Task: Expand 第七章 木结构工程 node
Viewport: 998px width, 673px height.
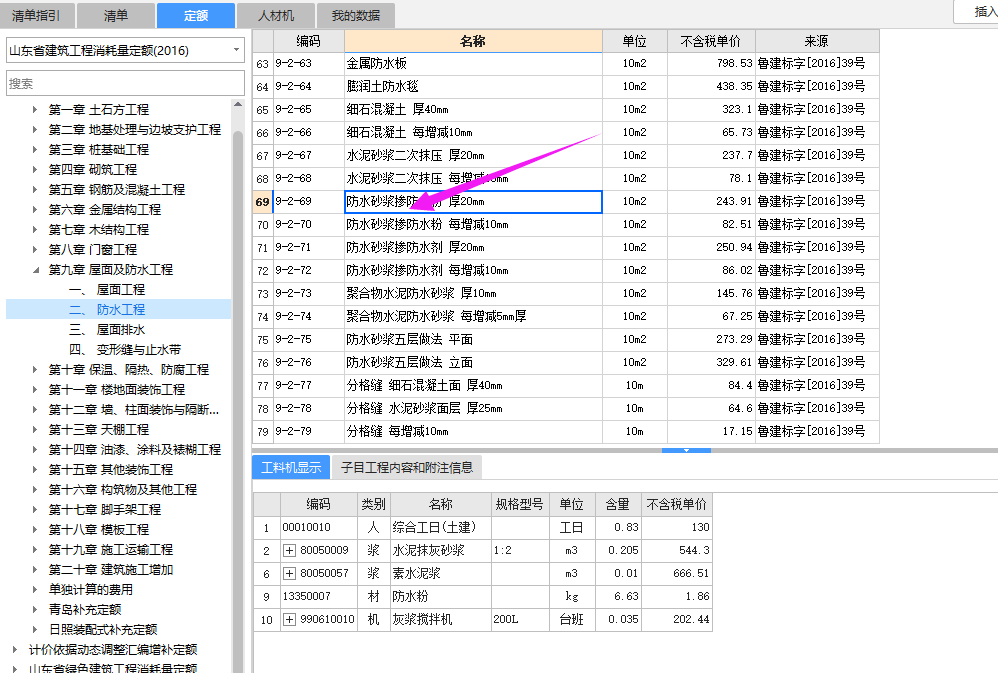Action: 35,229
